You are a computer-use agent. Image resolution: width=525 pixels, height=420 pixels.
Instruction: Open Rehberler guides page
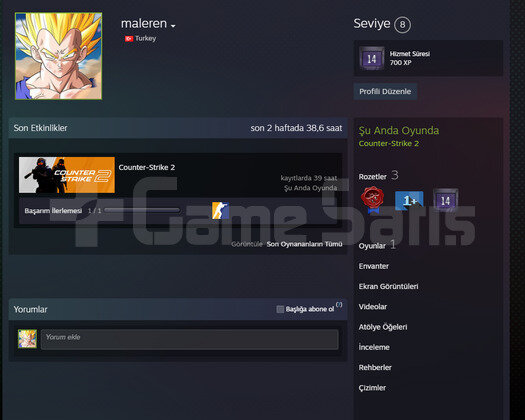click(375, 367)
